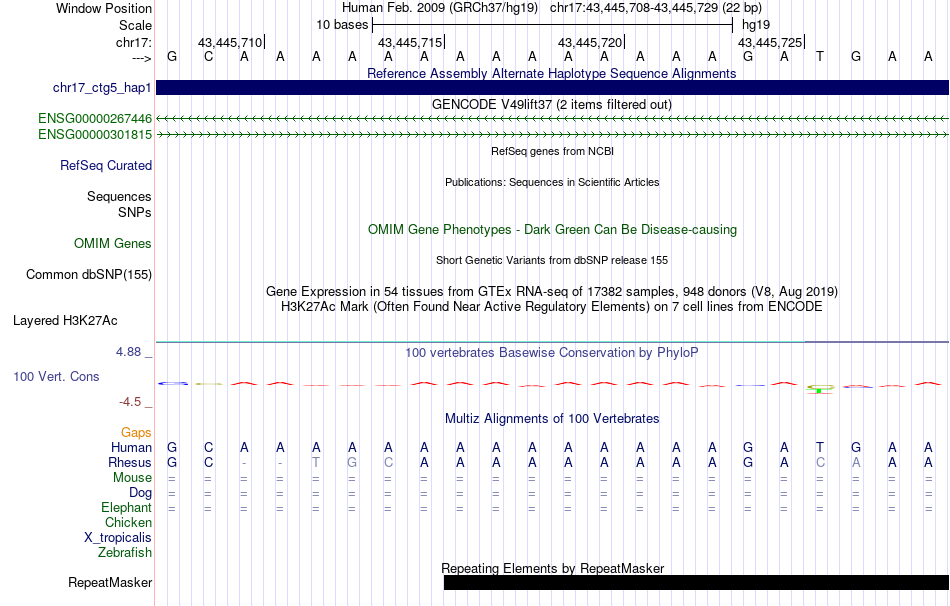
Task: Open the ENSG00000267446 gene label
Action: click(95, 119)
